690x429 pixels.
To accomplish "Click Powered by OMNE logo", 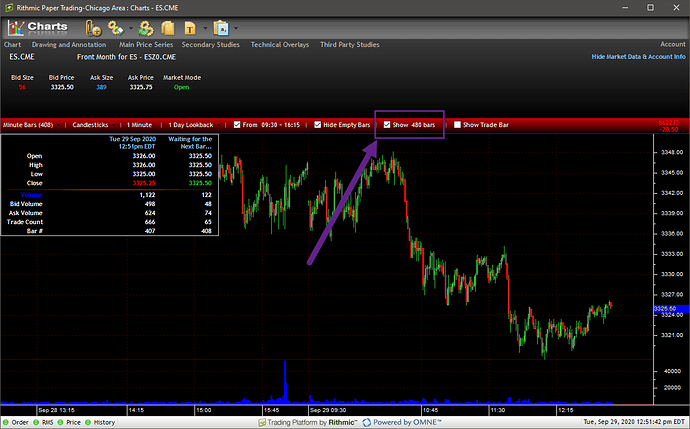I will coord(402,422).
